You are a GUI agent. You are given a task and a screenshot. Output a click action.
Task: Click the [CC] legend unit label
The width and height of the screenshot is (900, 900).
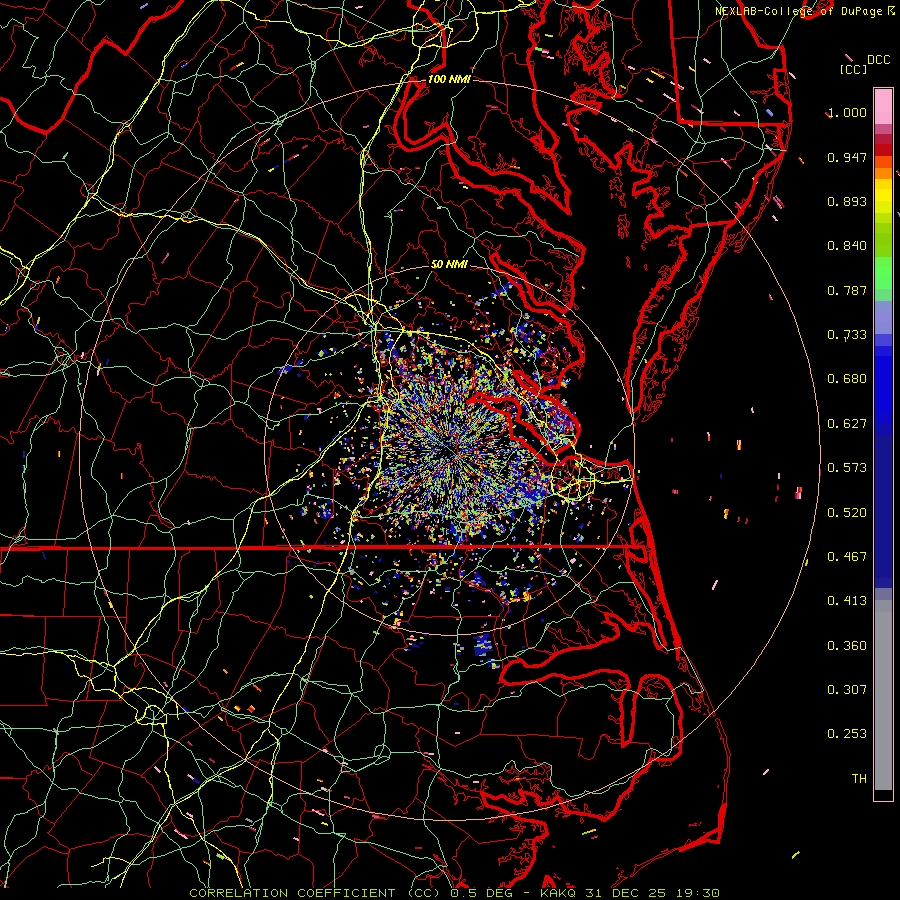(x=853, y=69)
